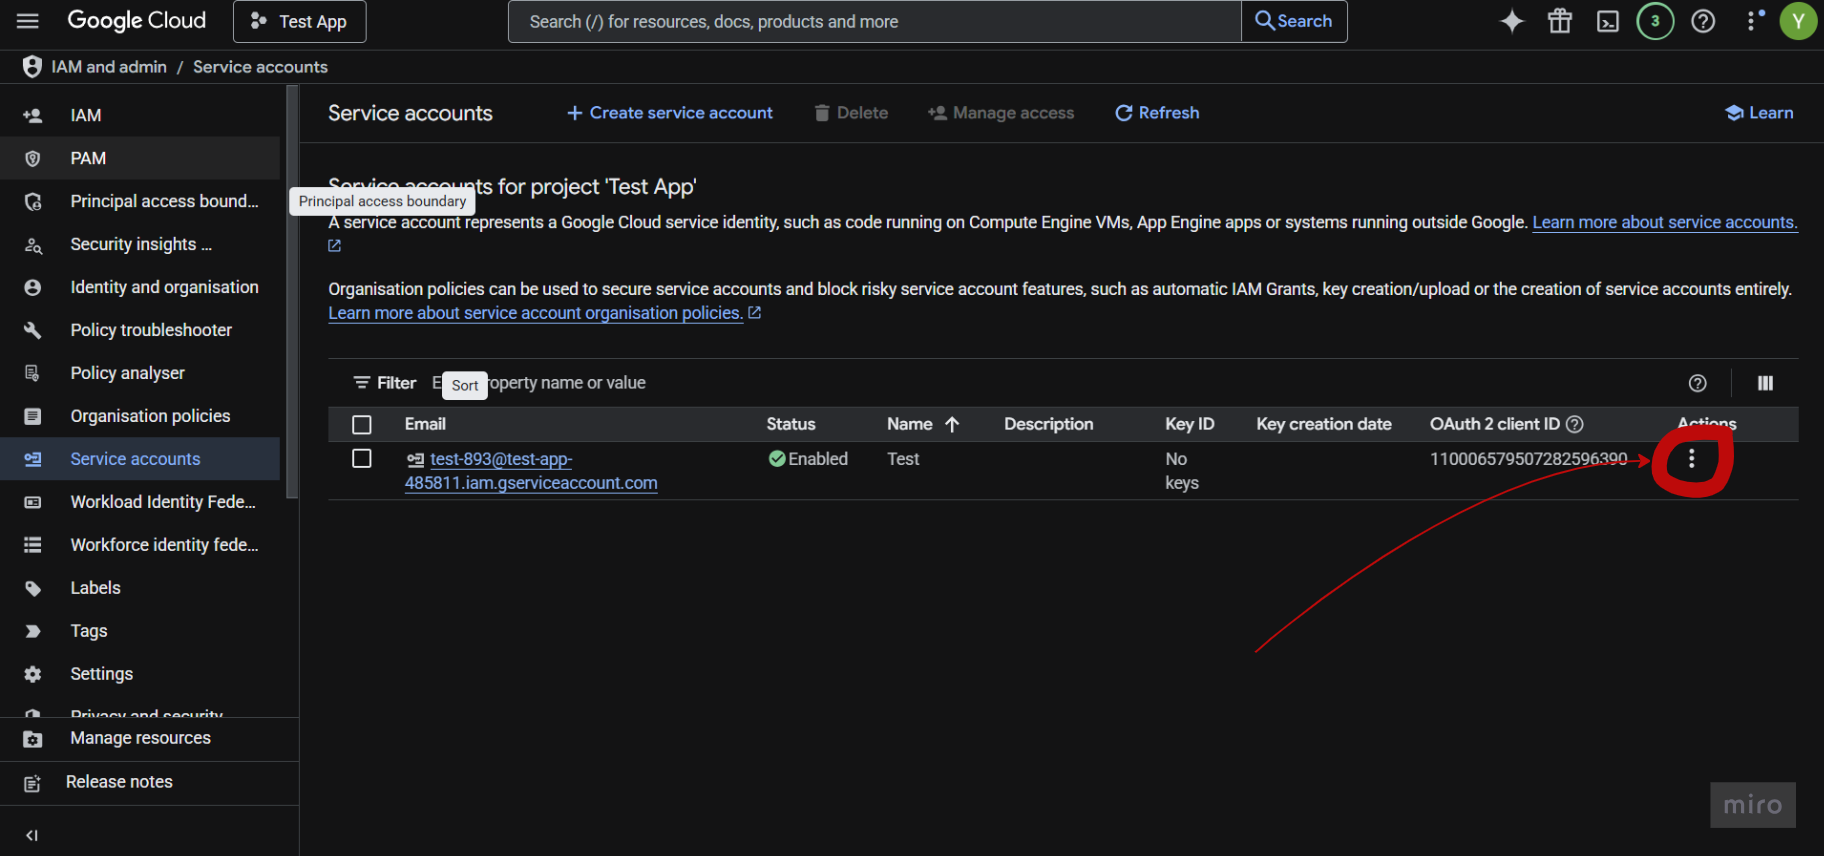Open IAM in the sidebar
Screen dimensions: 1824x856
coord(140,115)
